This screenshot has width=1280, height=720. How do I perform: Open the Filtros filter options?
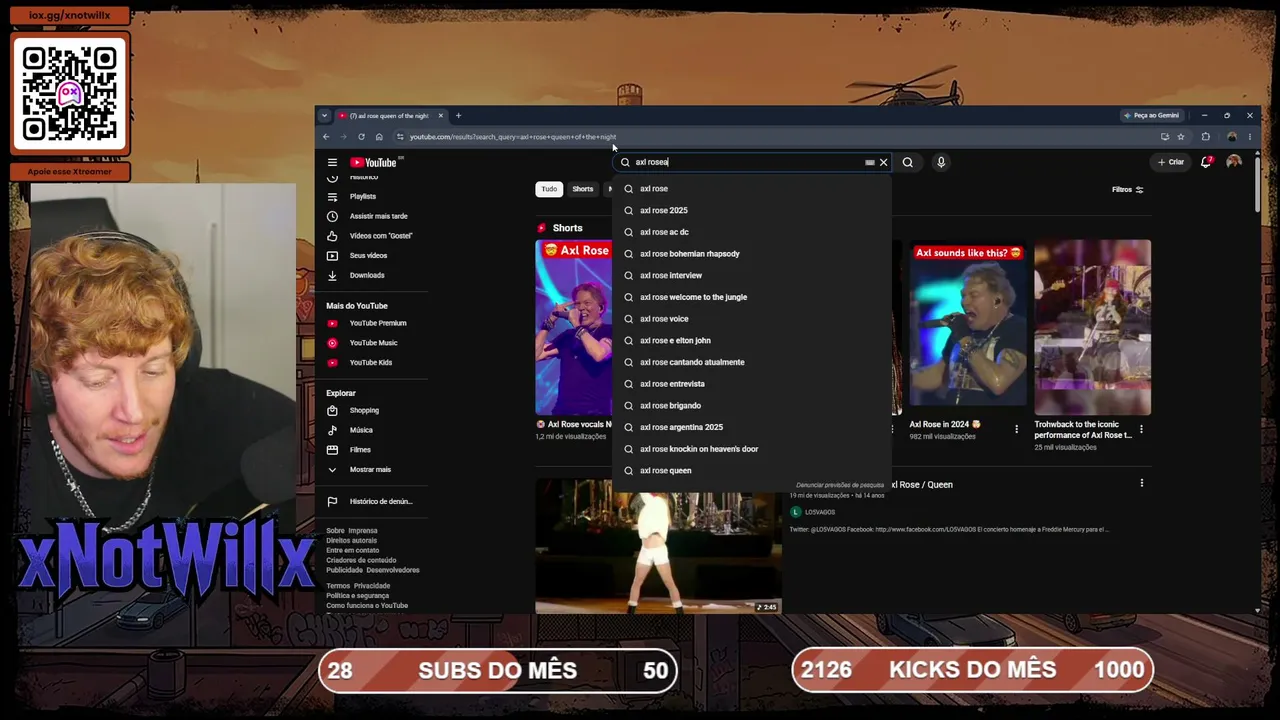pyautogui.click(x=1128, y=189)
